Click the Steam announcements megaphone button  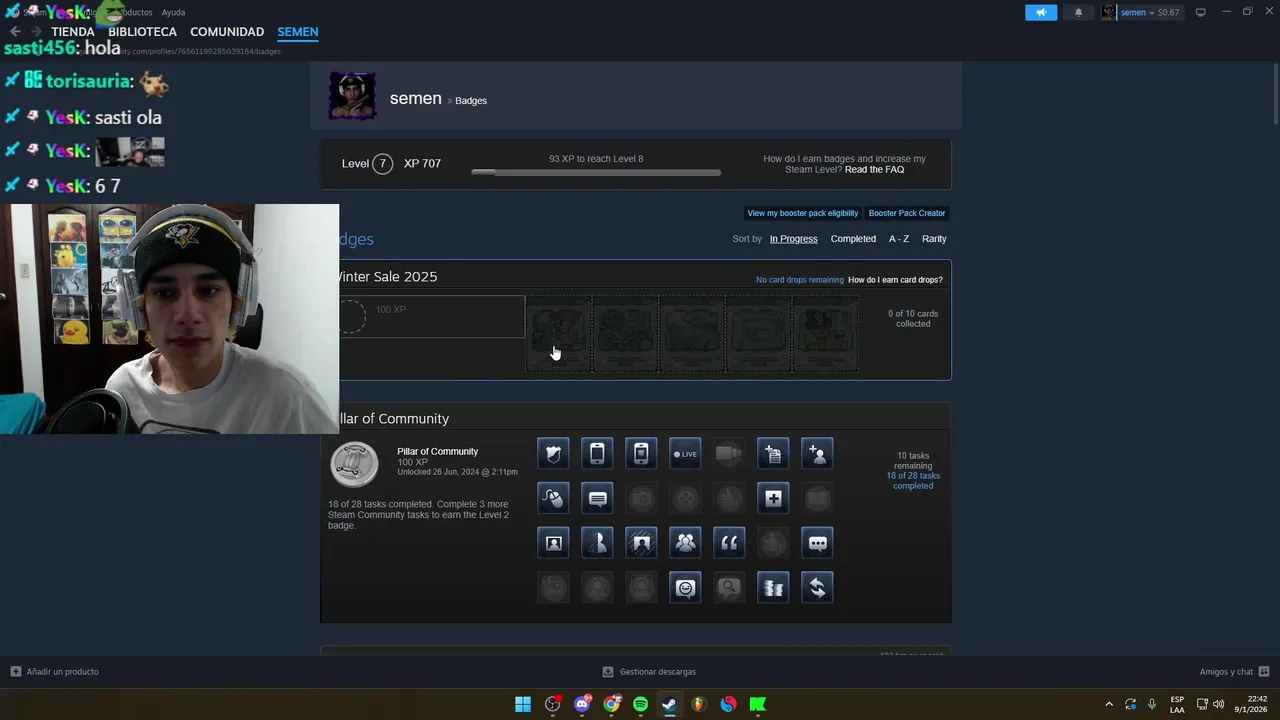point(1041,12)
